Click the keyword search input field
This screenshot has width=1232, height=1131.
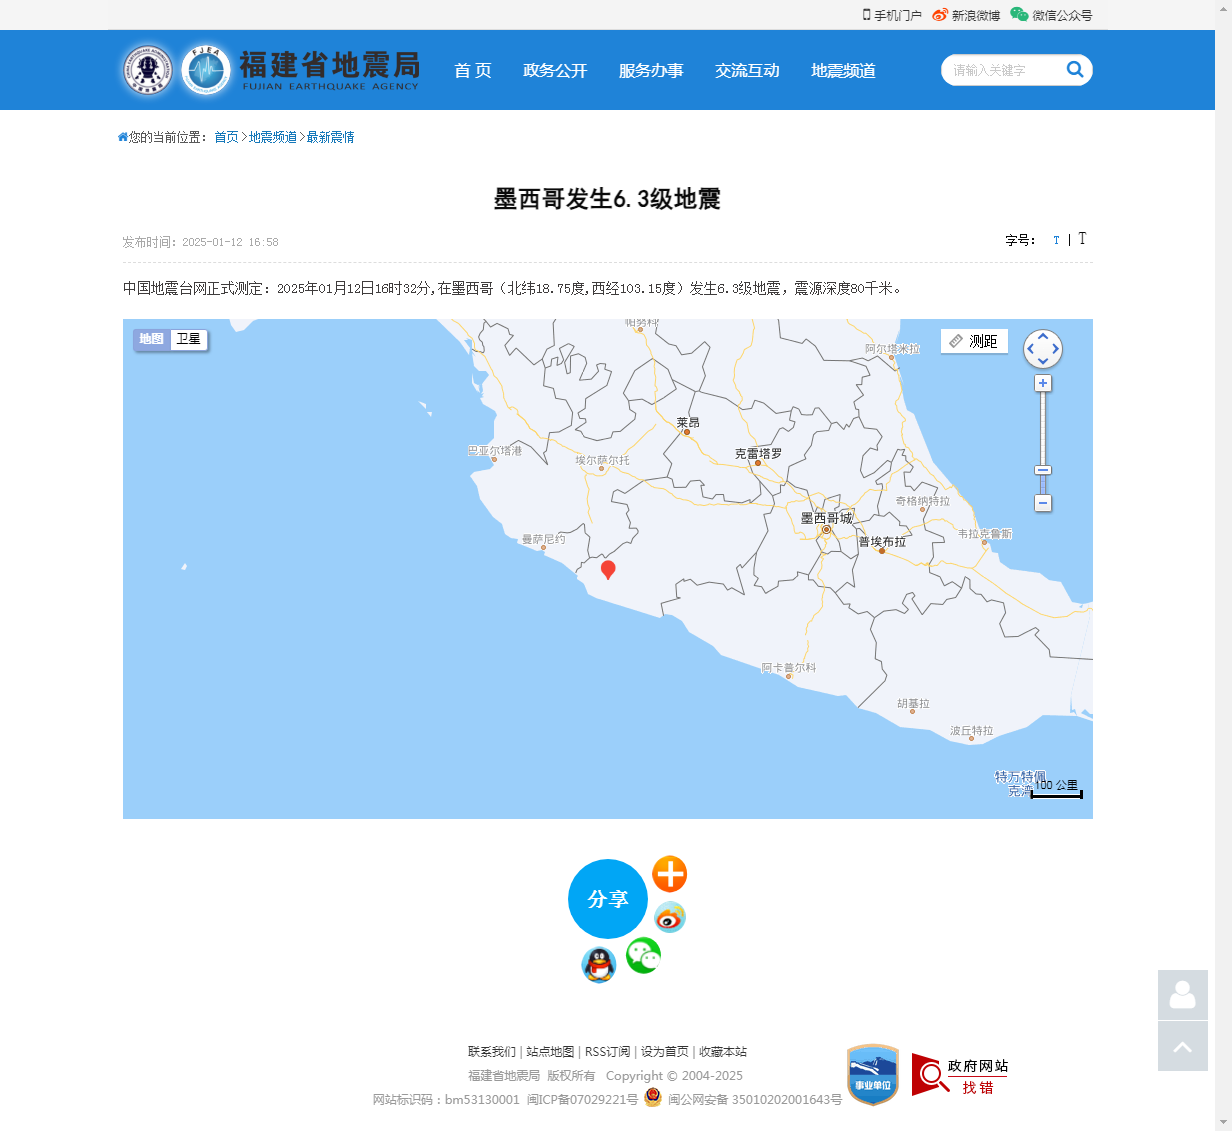pyautogui.click(x=1000, y=70)
